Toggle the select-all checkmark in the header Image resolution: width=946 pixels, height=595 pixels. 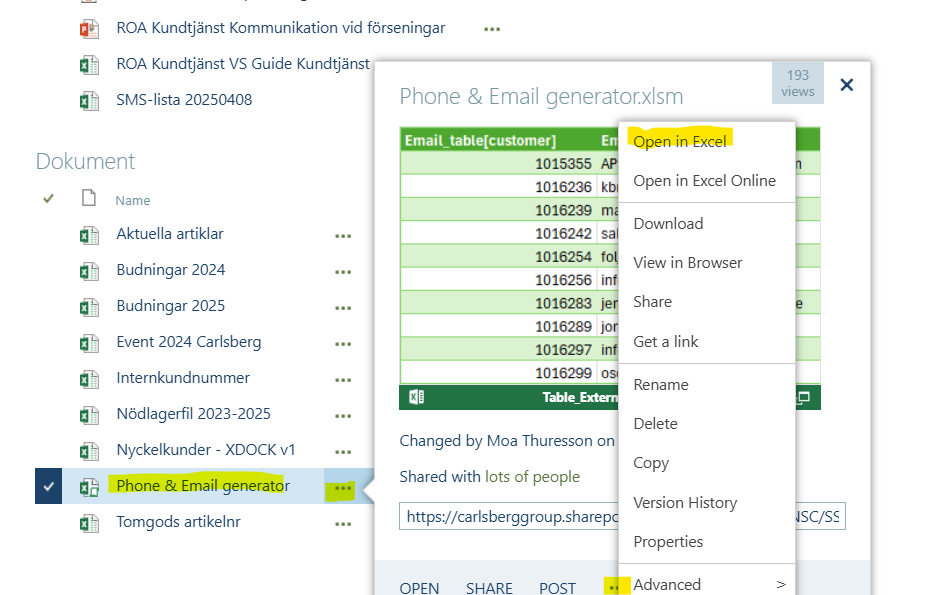48,199
